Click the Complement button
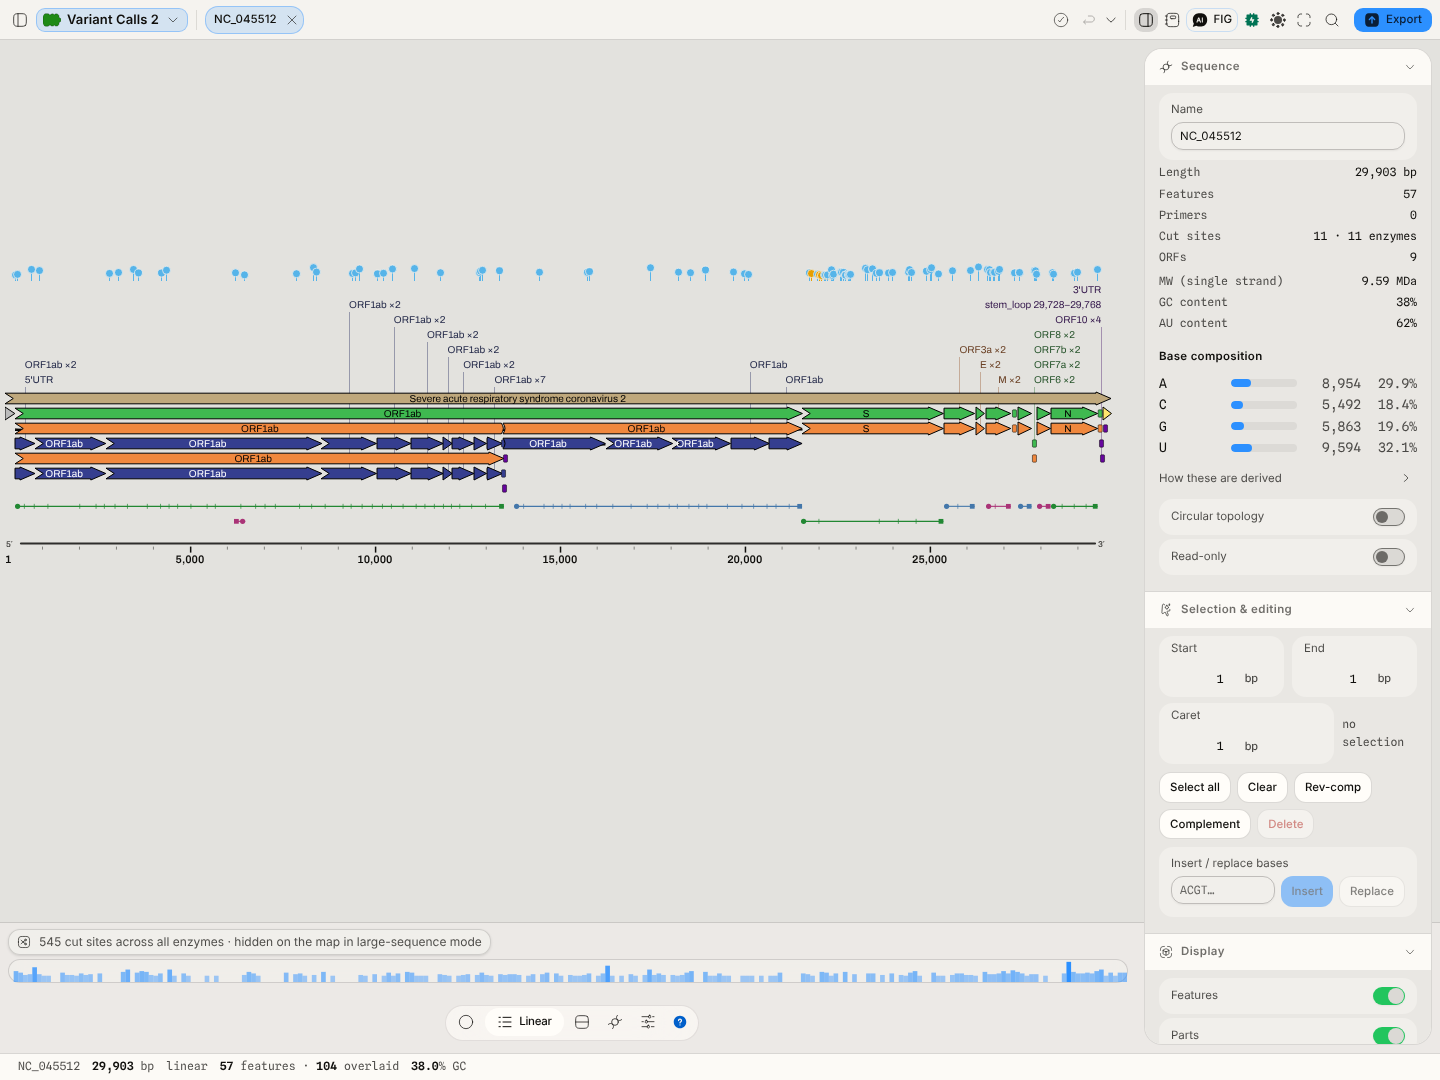Viewport: 1440px width, 1080px height. [x=1205, y=825]
